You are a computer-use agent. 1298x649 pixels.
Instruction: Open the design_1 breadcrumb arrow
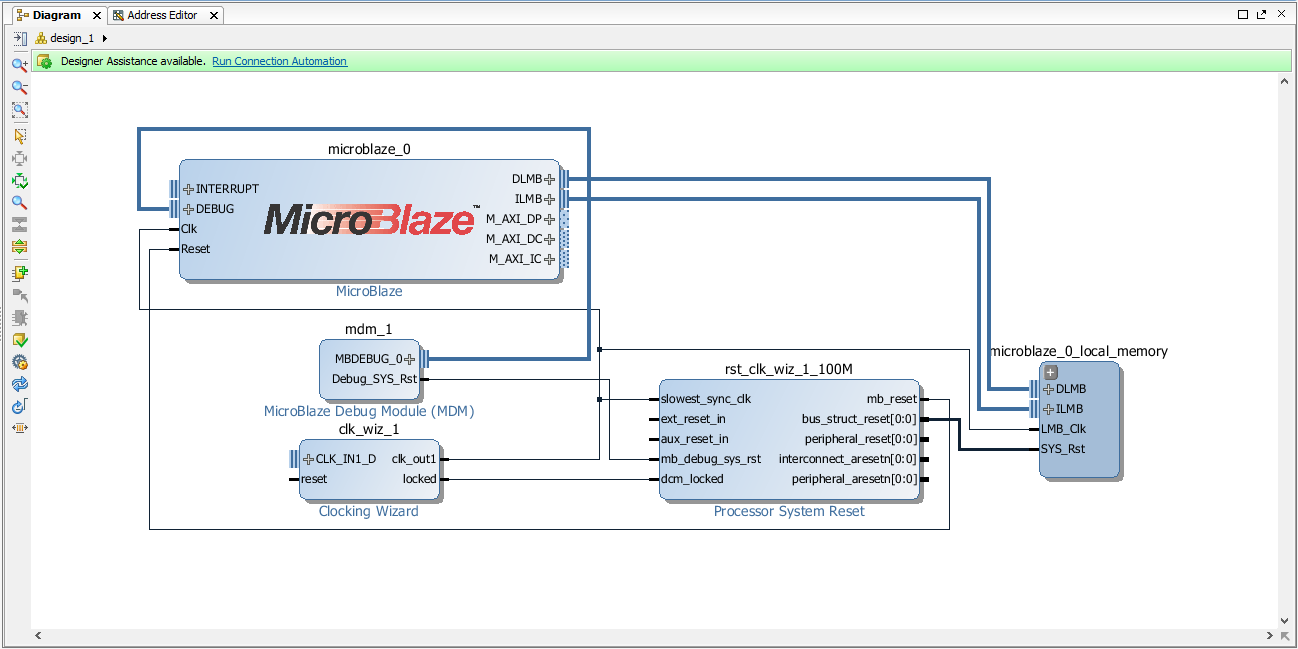pyautogui.click(x=105, y=38)
